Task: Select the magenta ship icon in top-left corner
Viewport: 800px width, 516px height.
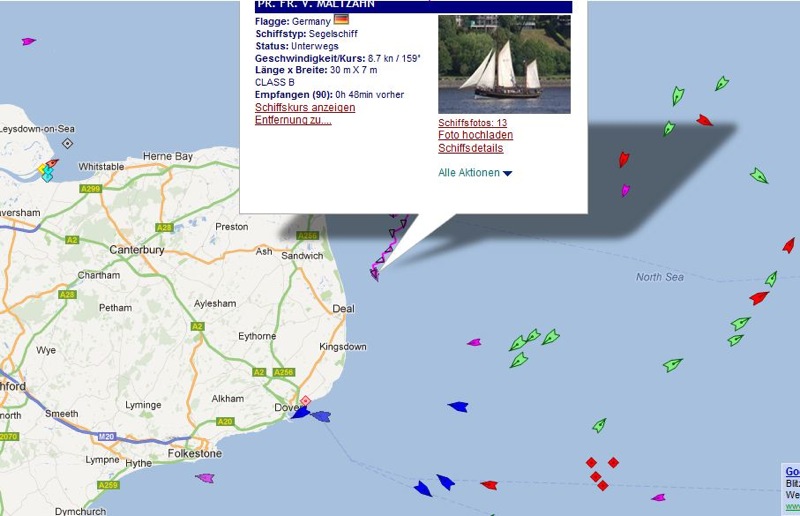Action: click(28, 41)
